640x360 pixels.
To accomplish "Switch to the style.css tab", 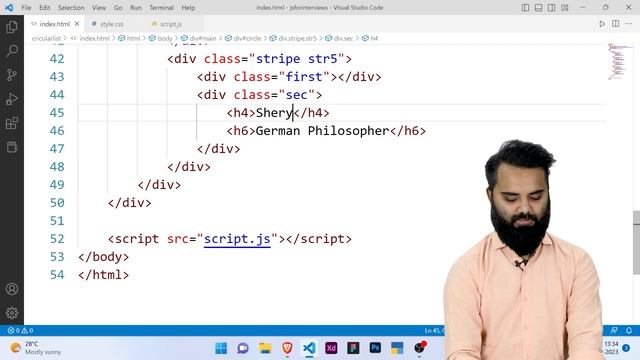I will 111,24.
